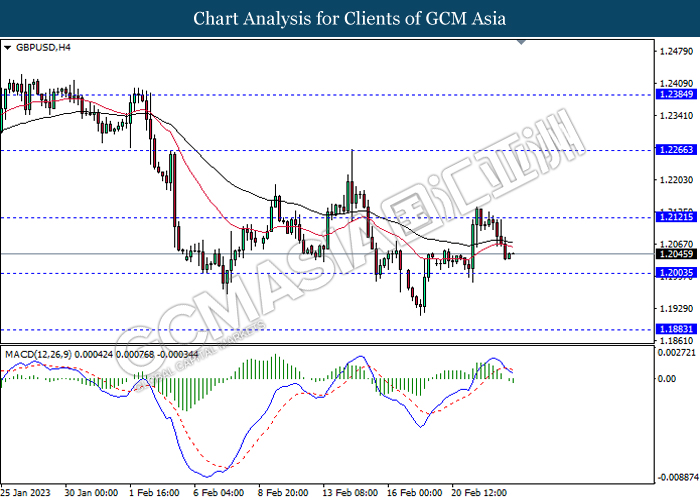Click the MACD -0.008874 scale value
700x500 pixels.
[676, 477]
